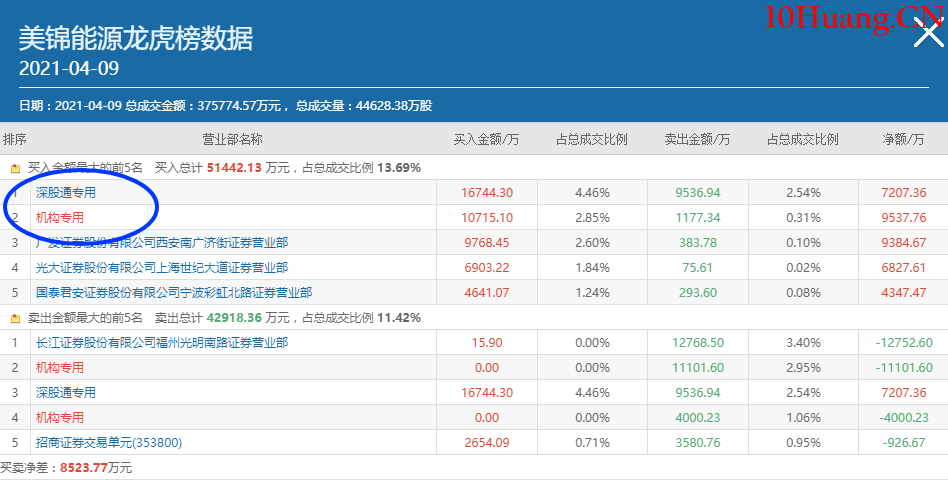This screenshot has height=480, width=948.
Task: Select sell amount 11101.60
Action: click(698, 368)
